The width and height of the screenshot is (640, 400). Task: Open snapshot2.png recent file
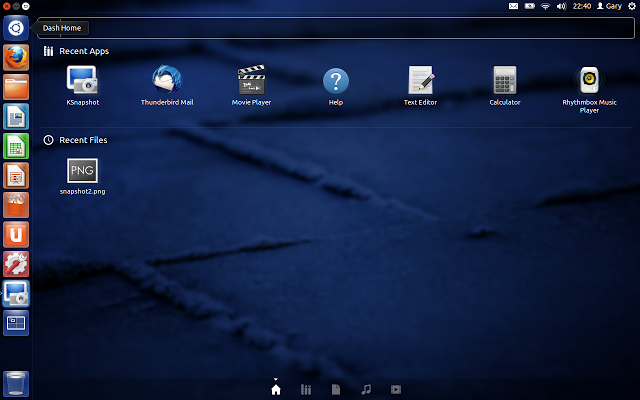pos(82,176)
